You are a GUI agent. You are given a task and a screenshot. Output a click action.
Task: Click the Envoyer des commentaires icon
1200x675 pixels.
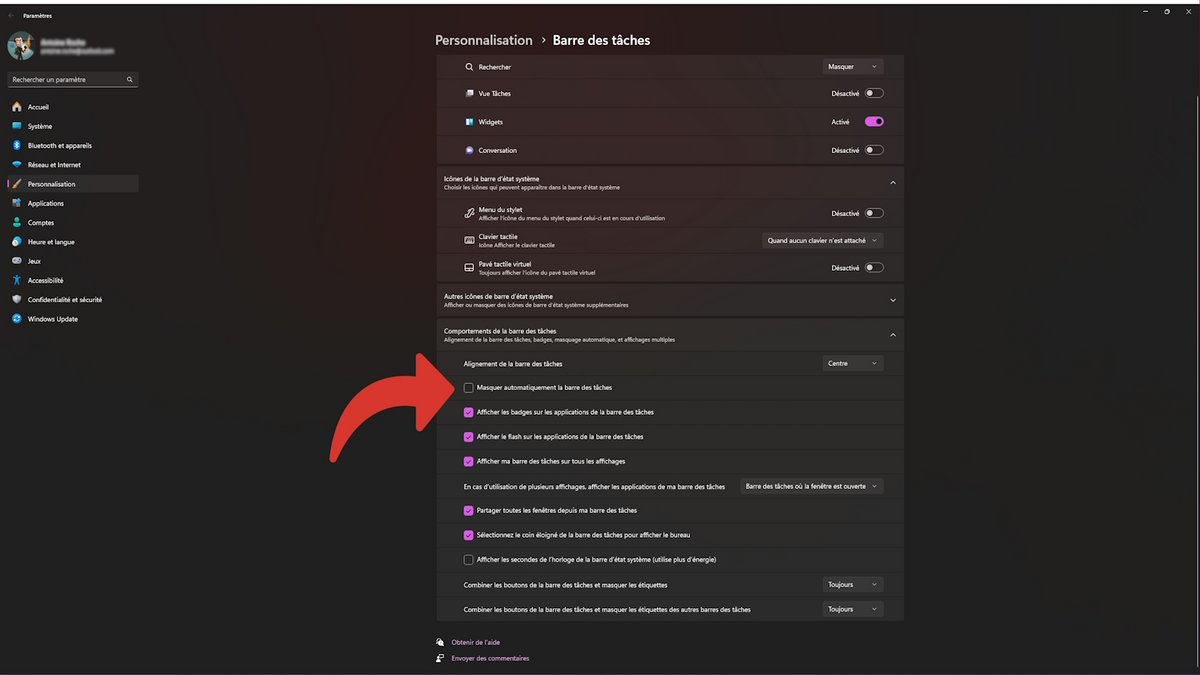(x=440, y=658)
